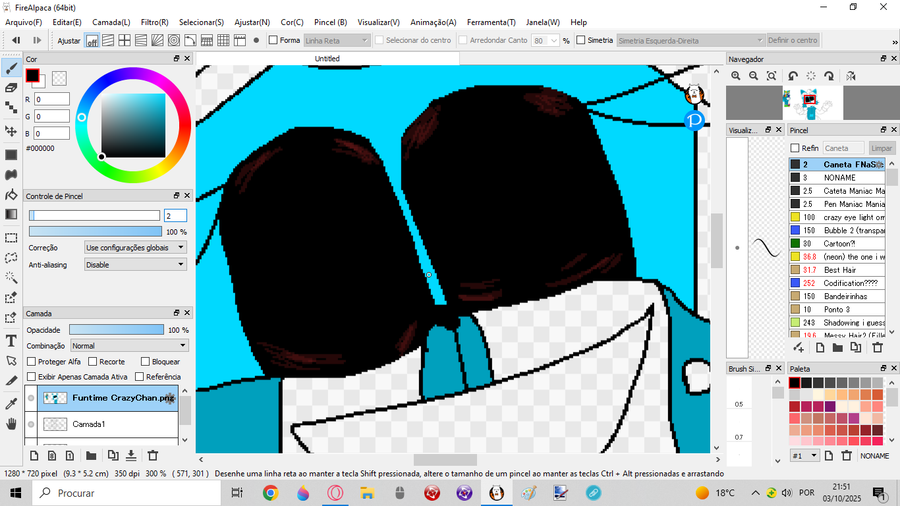The image size is (900, 506).
Task: Click the Limpar button
Action: point(881,148)
